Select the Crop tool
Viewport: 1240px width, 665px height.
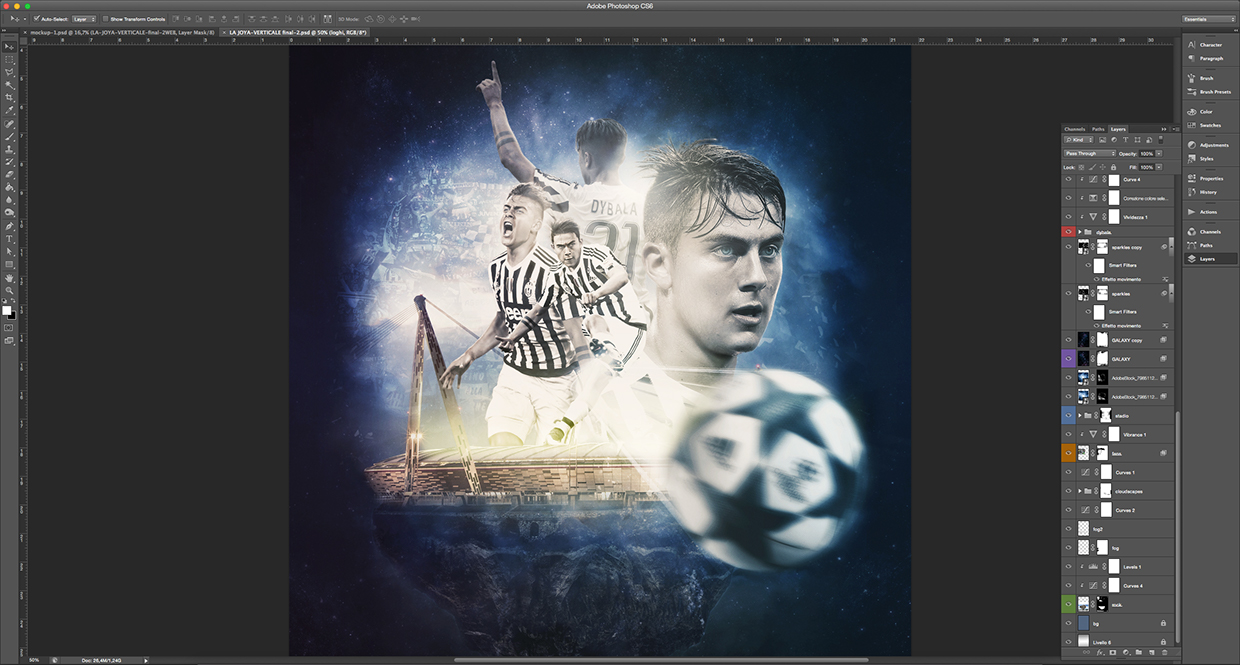coord(10,98)
